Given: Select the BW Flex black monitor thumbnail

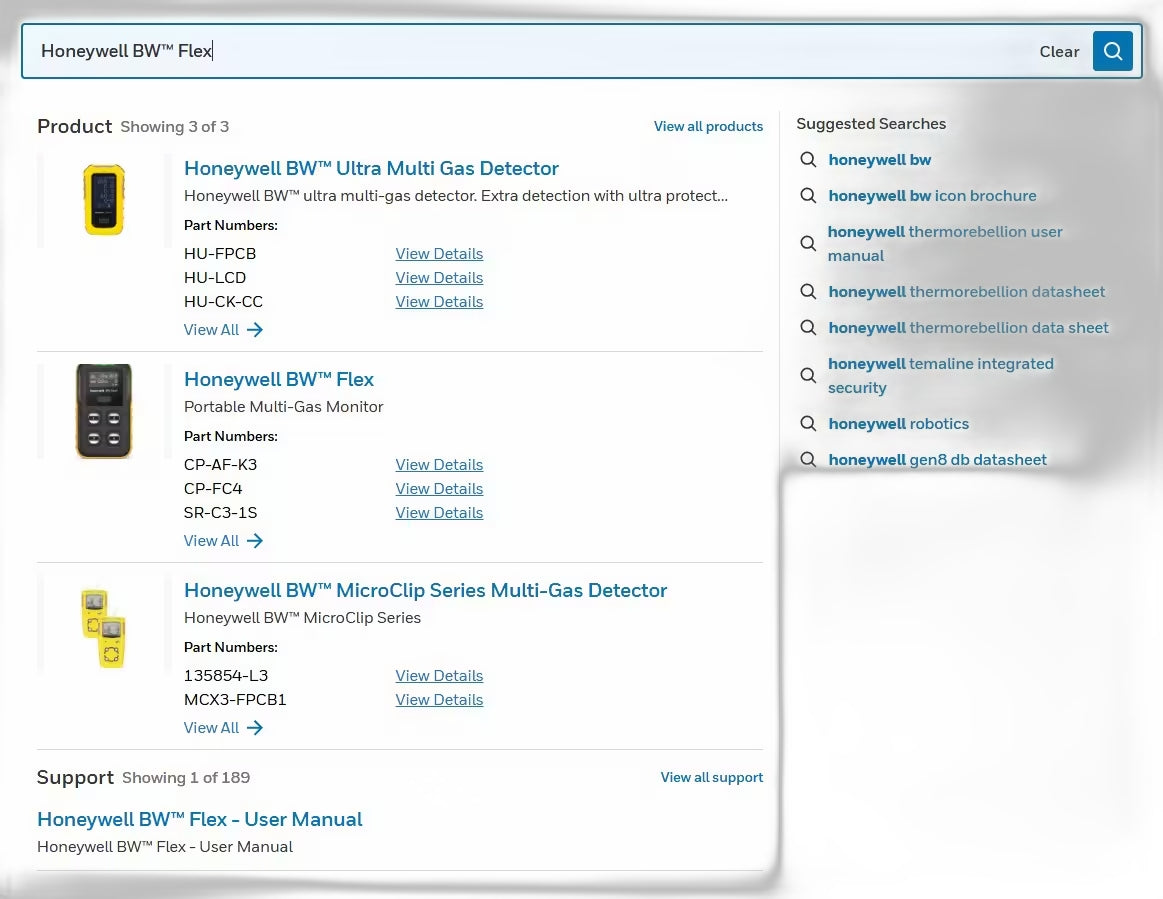Looking at the screenshot, I should click(104, 411).
